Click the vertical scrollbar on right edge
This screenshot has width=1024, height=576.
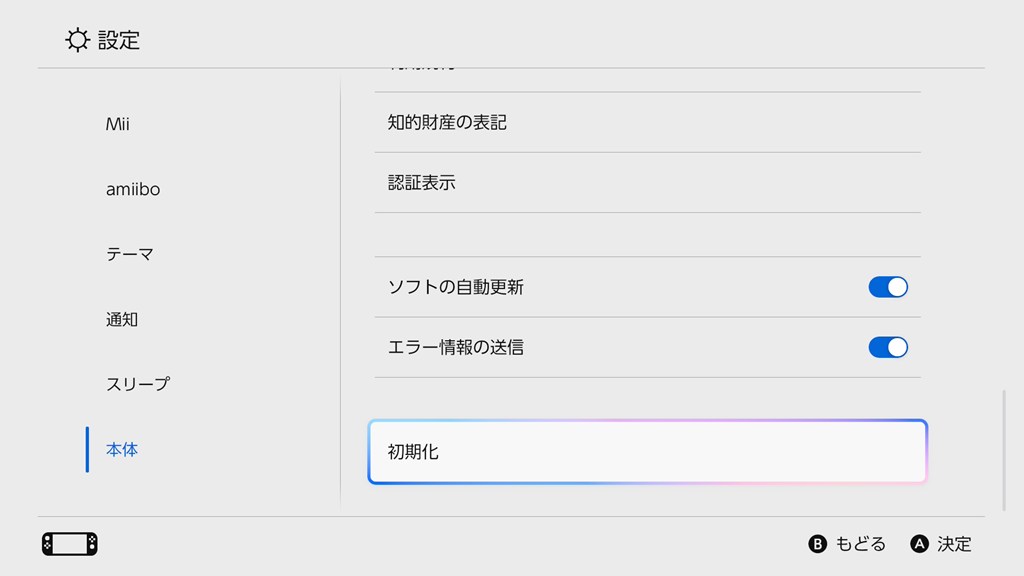click(1004, 450)
